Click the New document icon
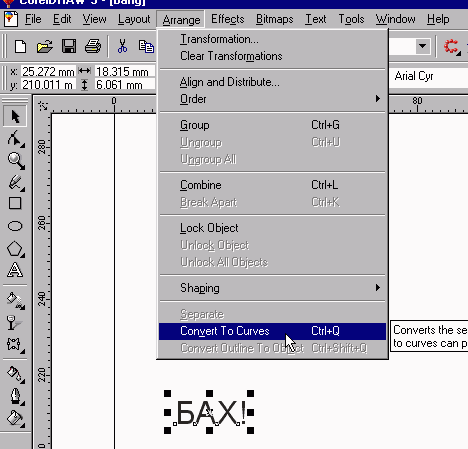Screen dimensions: 468x449 [x=21, y=46]
